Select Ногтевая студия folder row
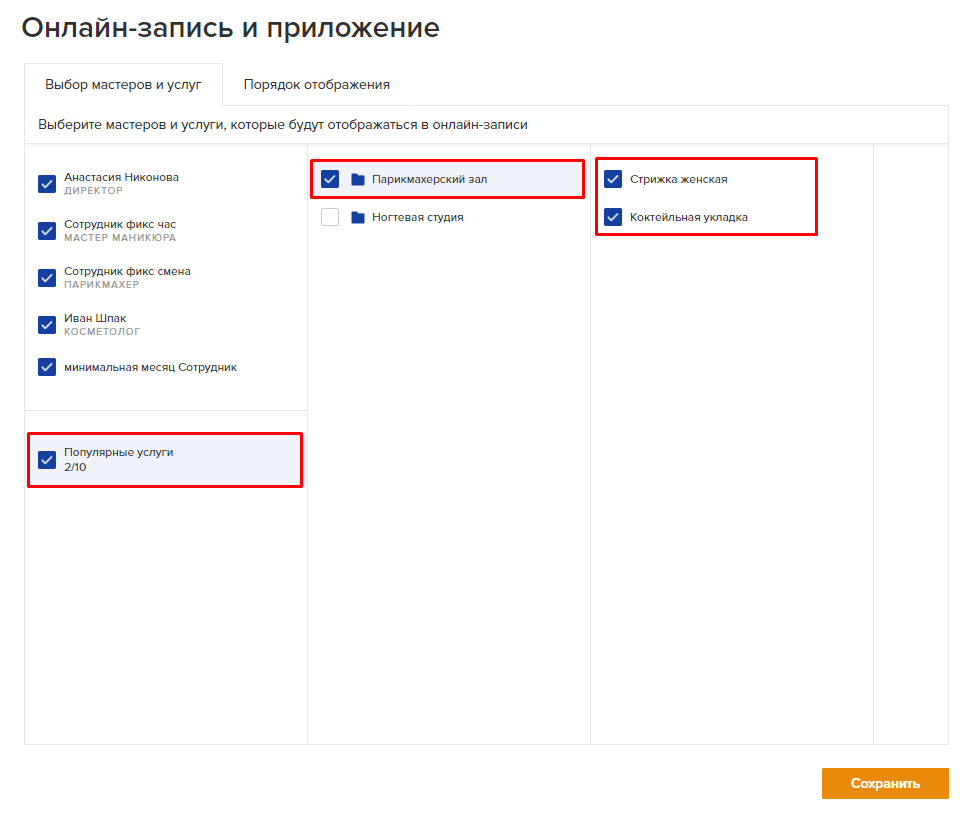This screenshot has height=822, width=971. pos(448,217)
